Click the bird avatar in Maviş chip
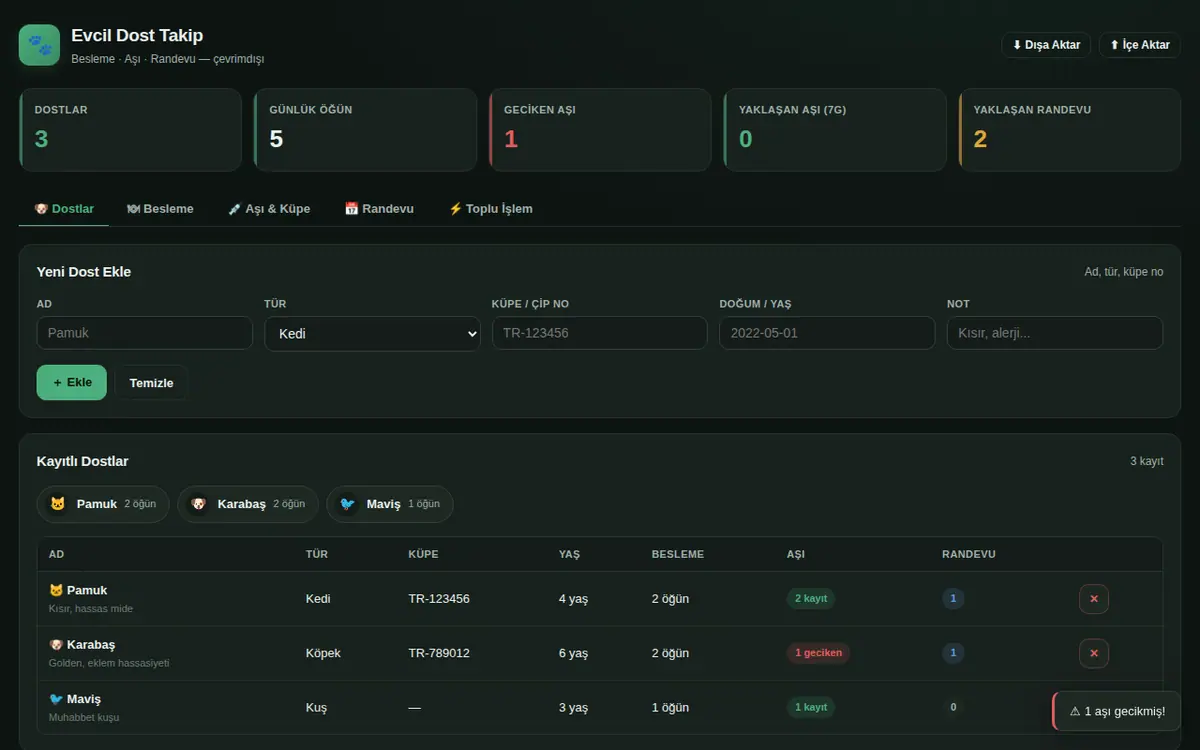This screenshot has height=750, width=1200. 348,504
